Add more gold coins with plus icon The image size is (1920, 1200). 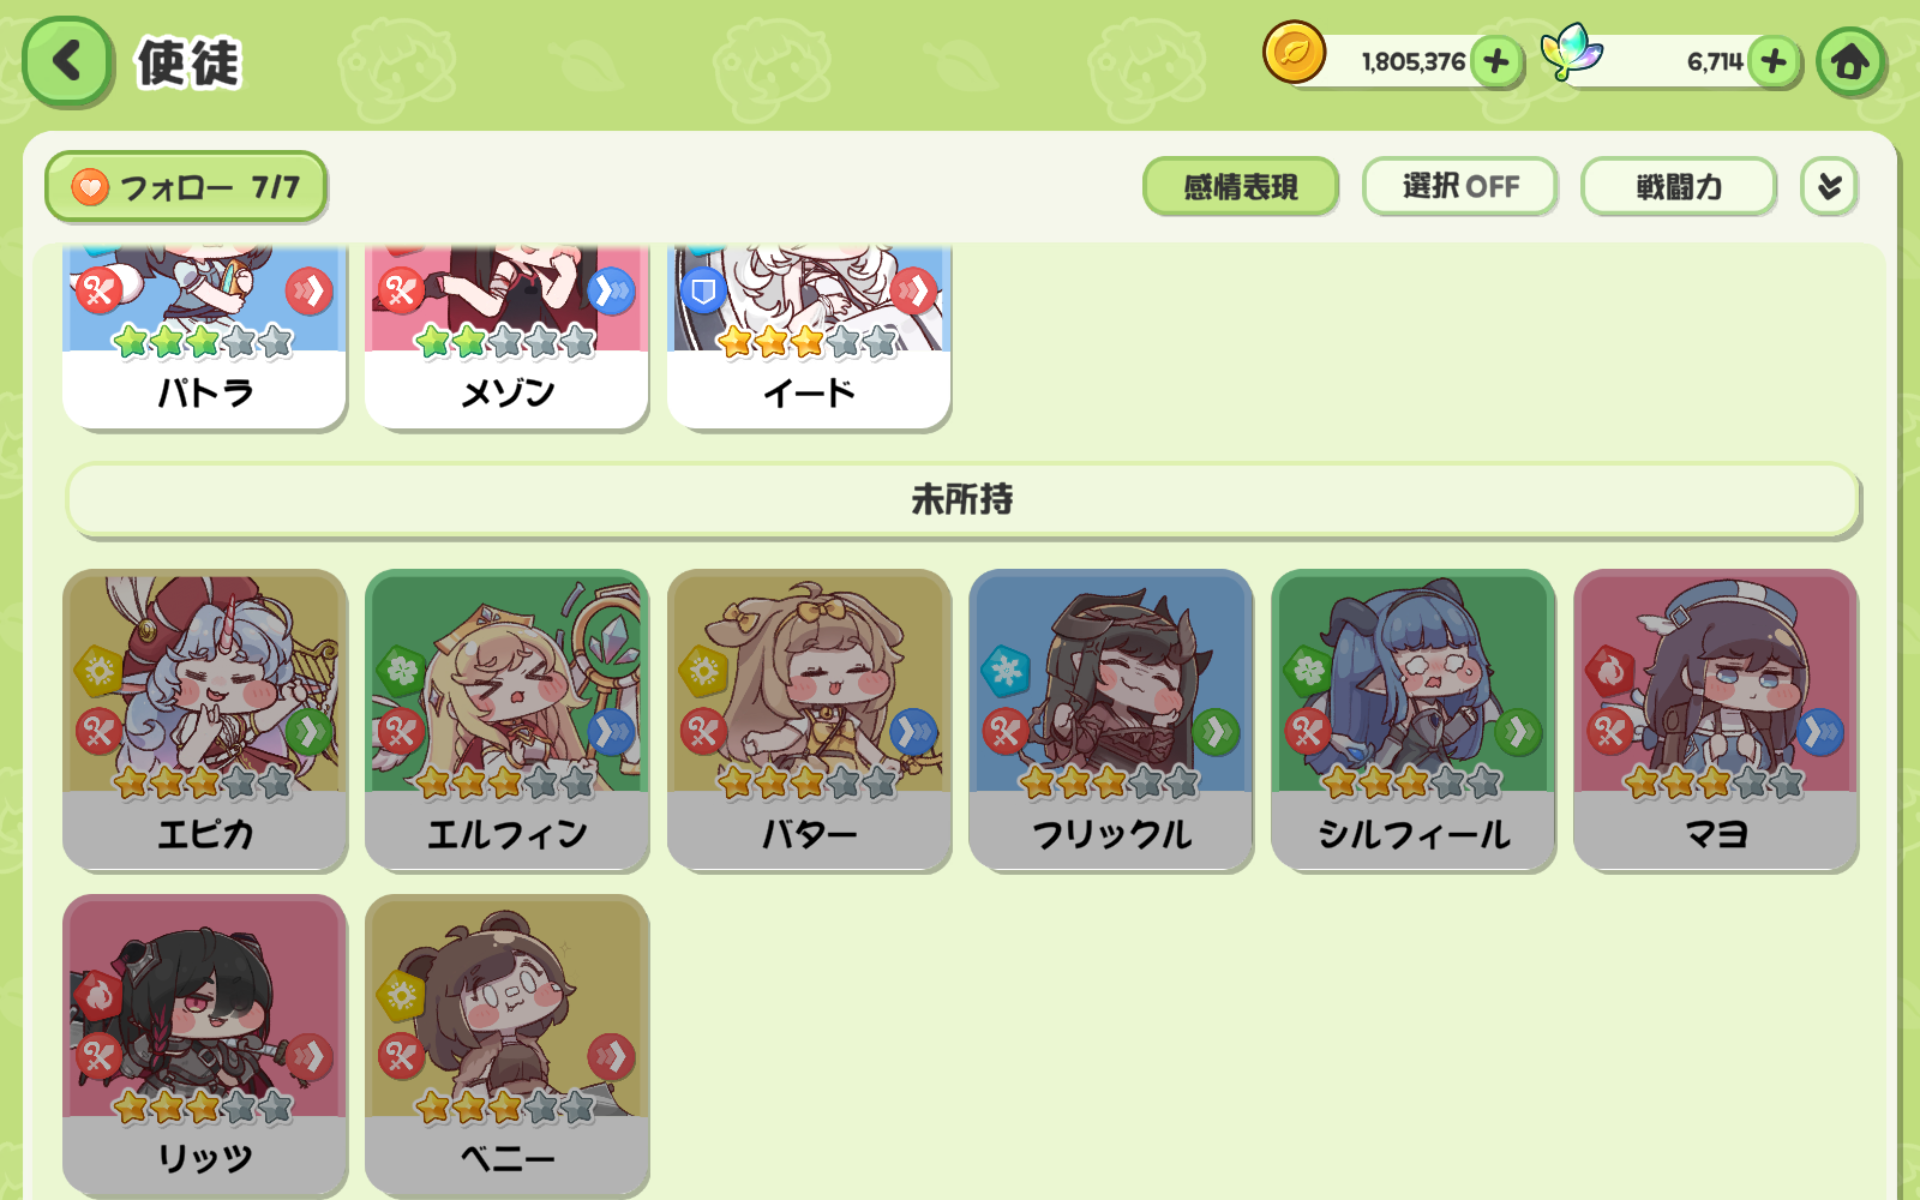tap(1496, 62)
